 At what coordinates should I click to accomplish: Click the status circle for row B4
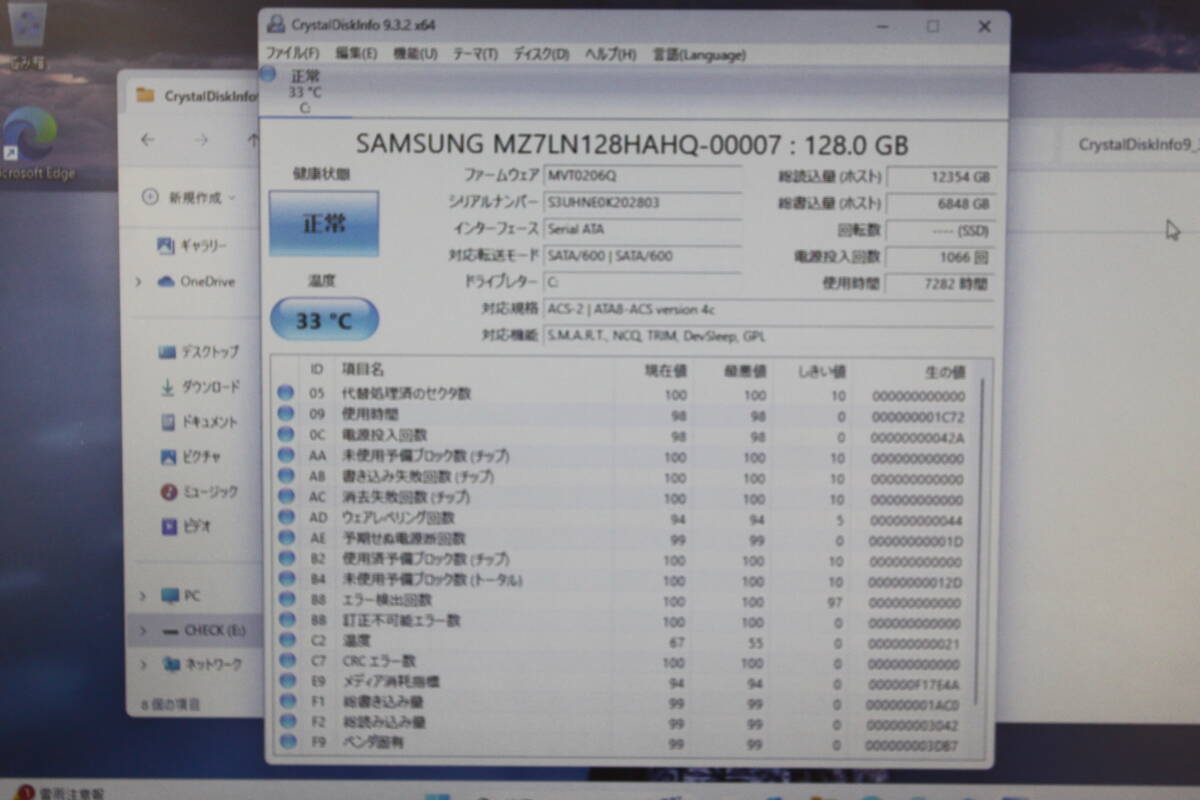click(287, 580)
